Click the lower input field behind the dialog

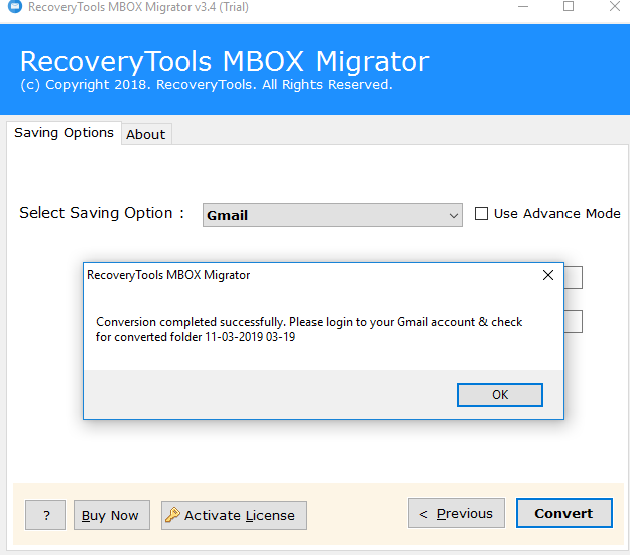573,322
